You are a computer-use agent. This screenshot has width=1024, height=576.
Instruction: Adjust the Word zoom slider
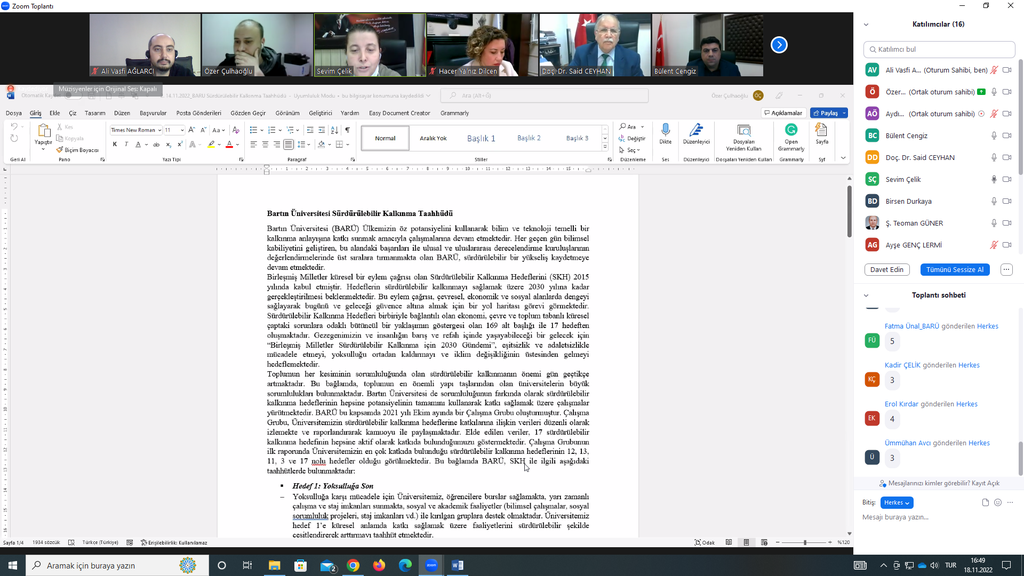click(804, 542)
